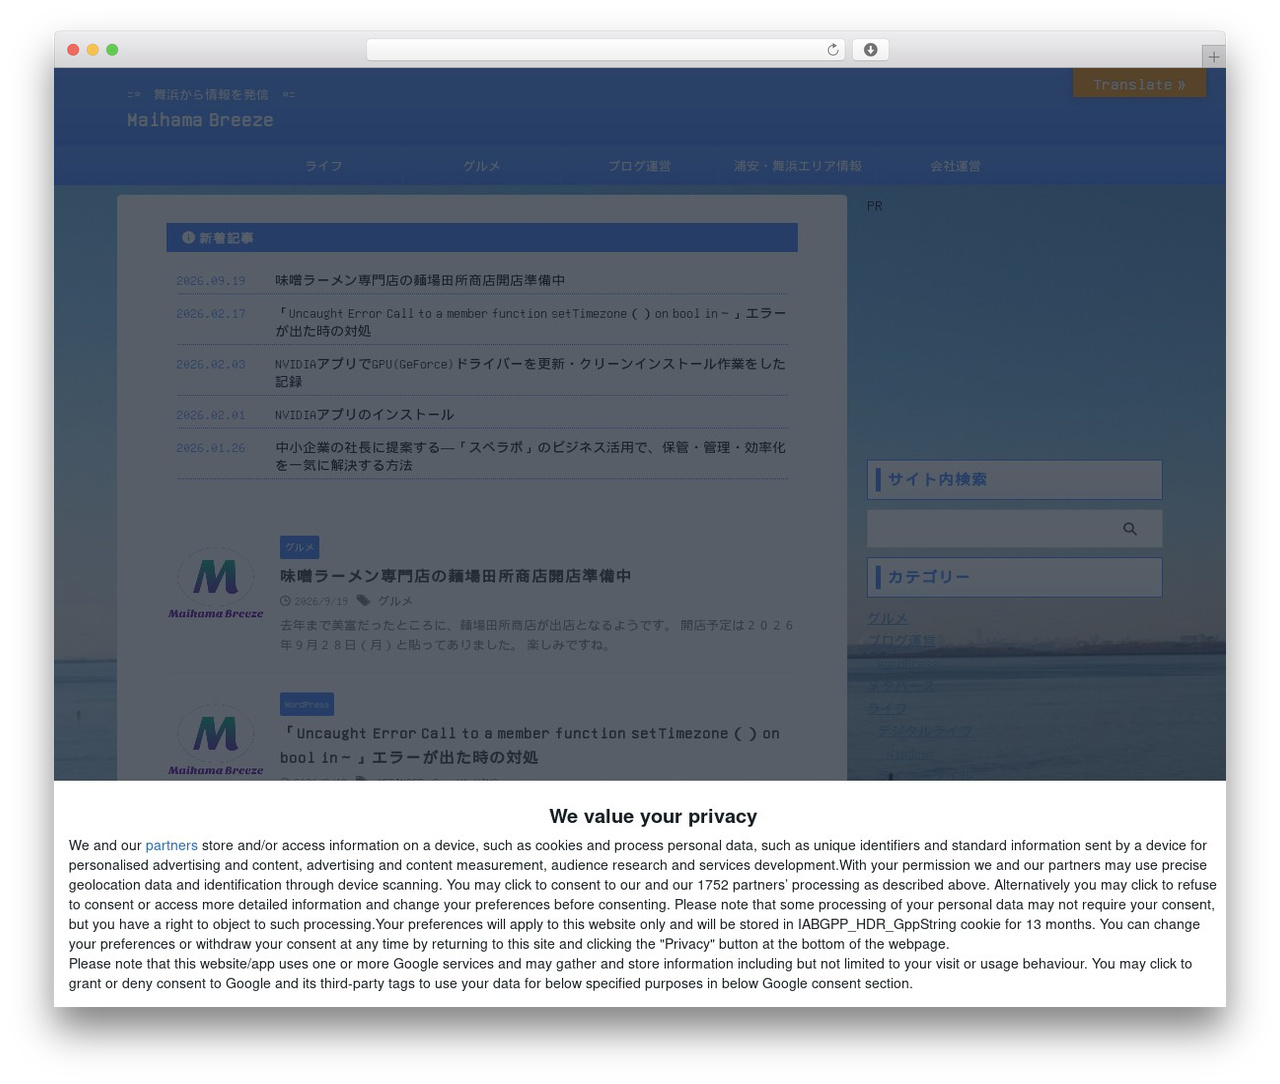Click the 2026.01.26 date in 新着記事
The height and width of the screenshot is (1084, 1280).
(210, 448)
